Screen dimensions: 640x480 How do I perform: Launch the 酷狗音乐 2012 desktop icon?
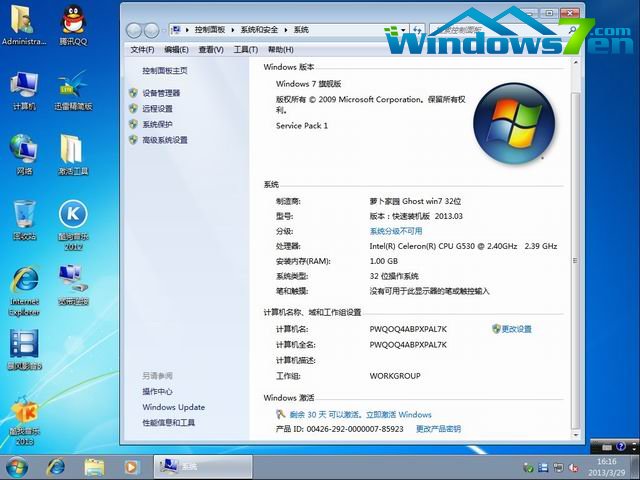[x=73, y=224]
